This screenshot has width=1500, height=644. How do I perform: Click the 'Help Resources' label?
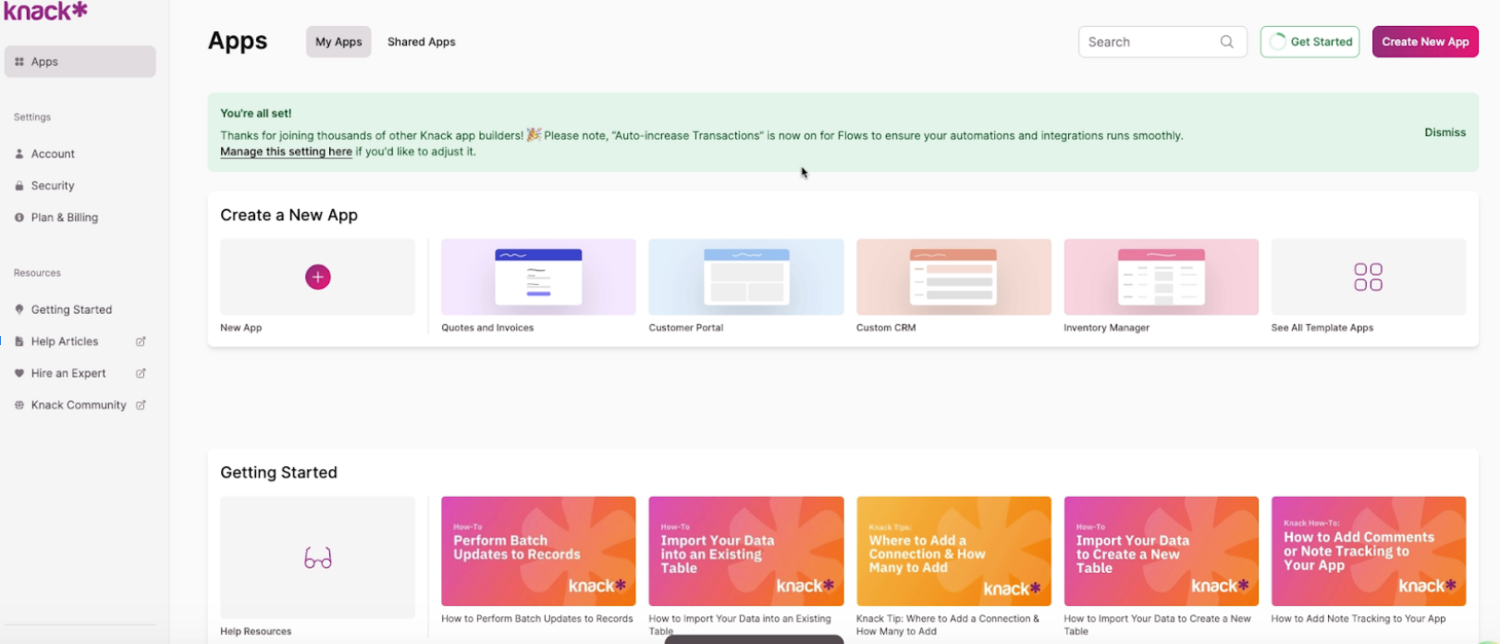click(x=256, y=631)
